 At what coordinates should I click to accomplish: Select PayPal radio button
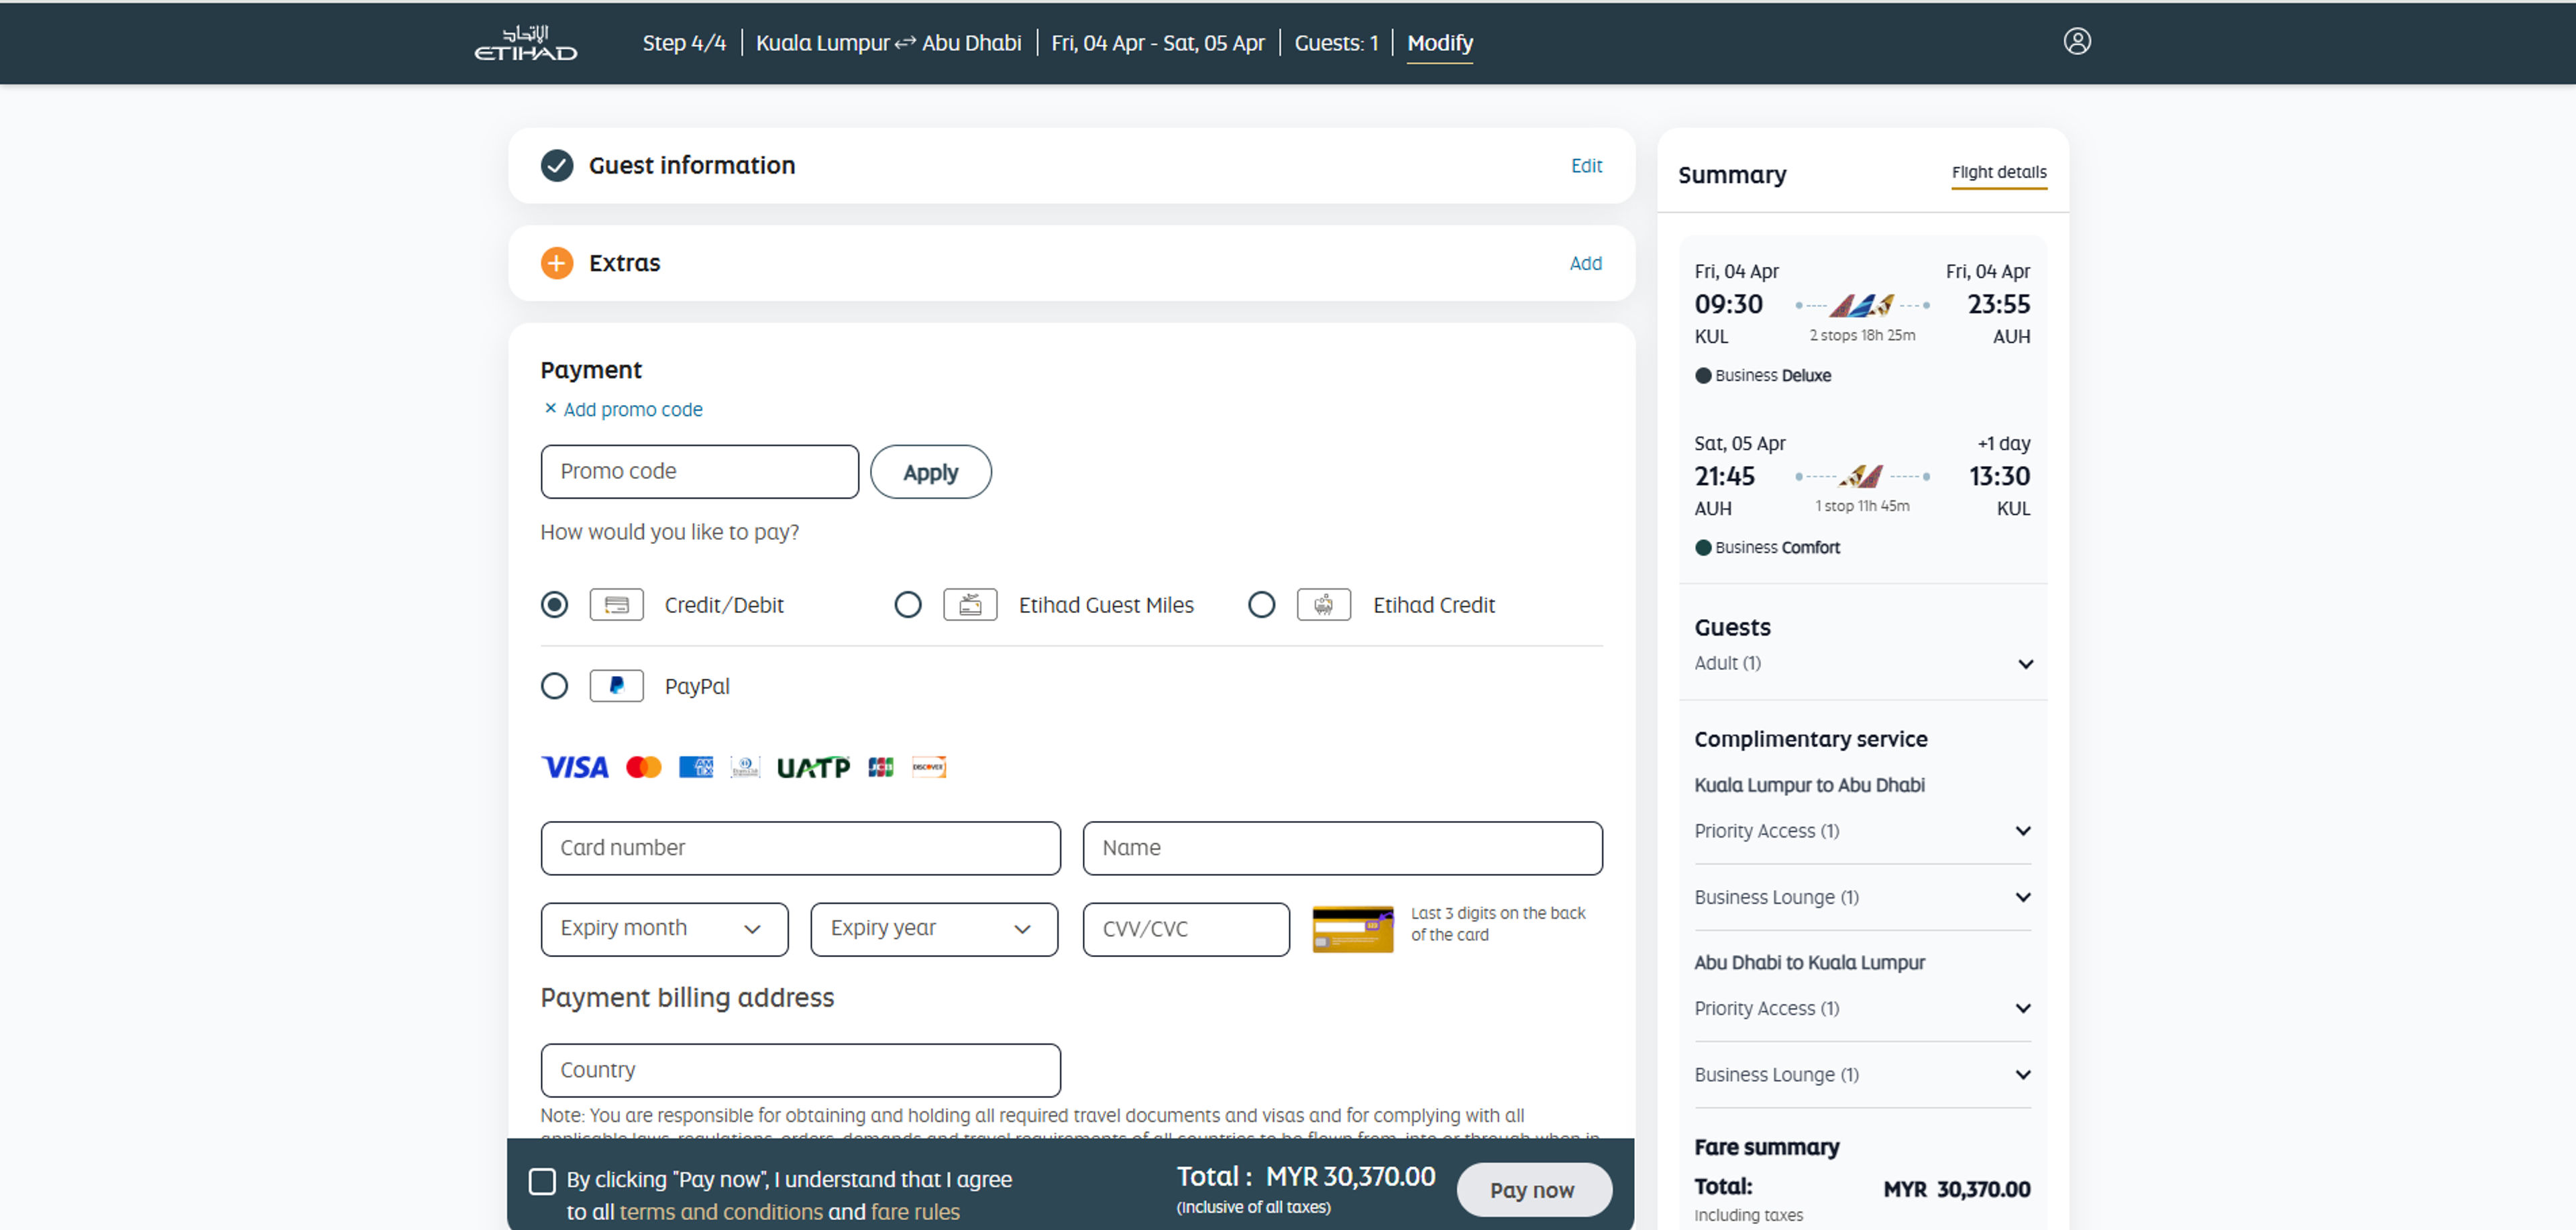554,686
